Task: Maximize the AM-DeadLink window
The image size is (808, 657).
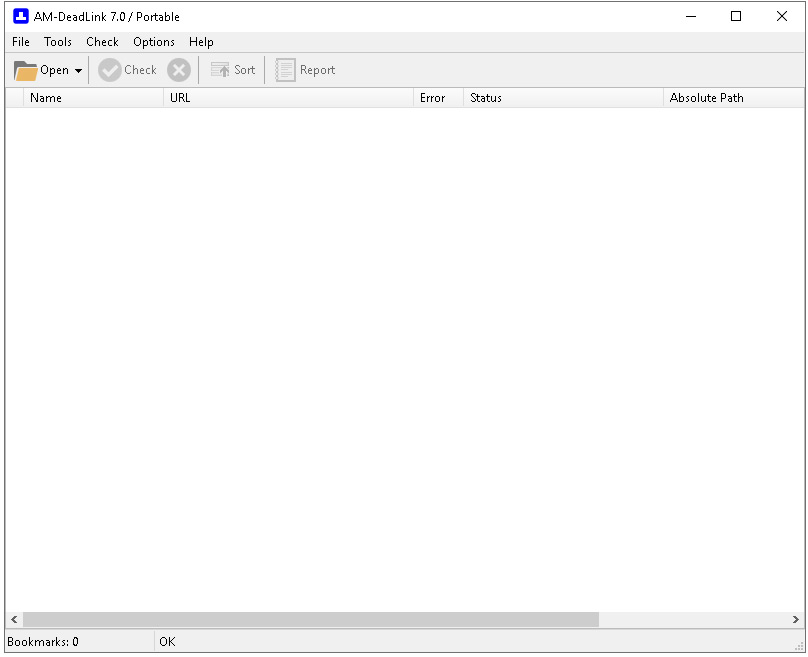Action: coord(736,16)
